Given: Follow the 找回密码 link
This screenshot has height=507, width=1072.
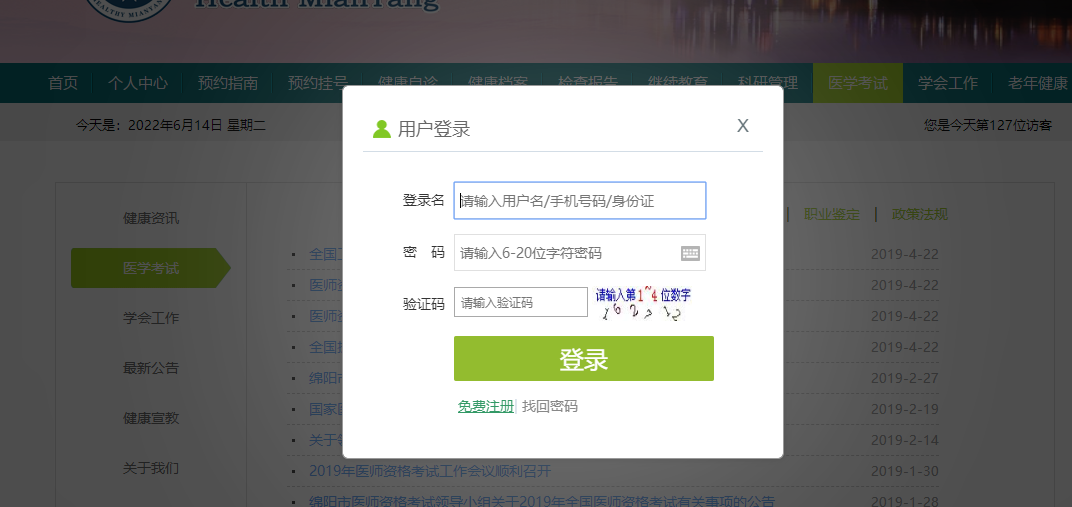Looking at the screenshot, I should [550, 406].
